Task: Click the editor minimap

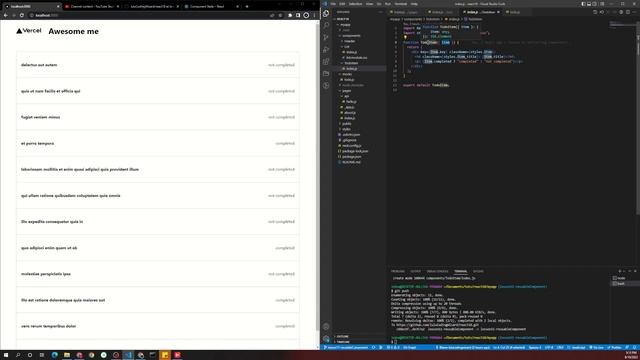Action: [622, 24]
